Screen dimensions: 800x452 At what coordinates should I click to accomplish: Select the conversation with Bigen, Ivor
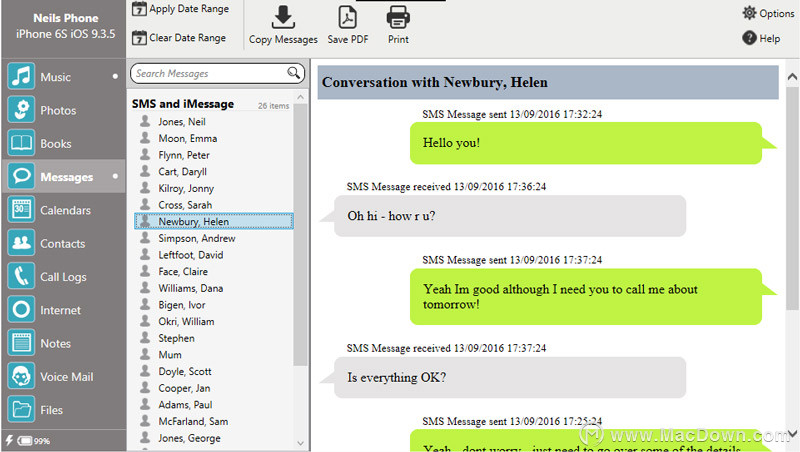214,305
